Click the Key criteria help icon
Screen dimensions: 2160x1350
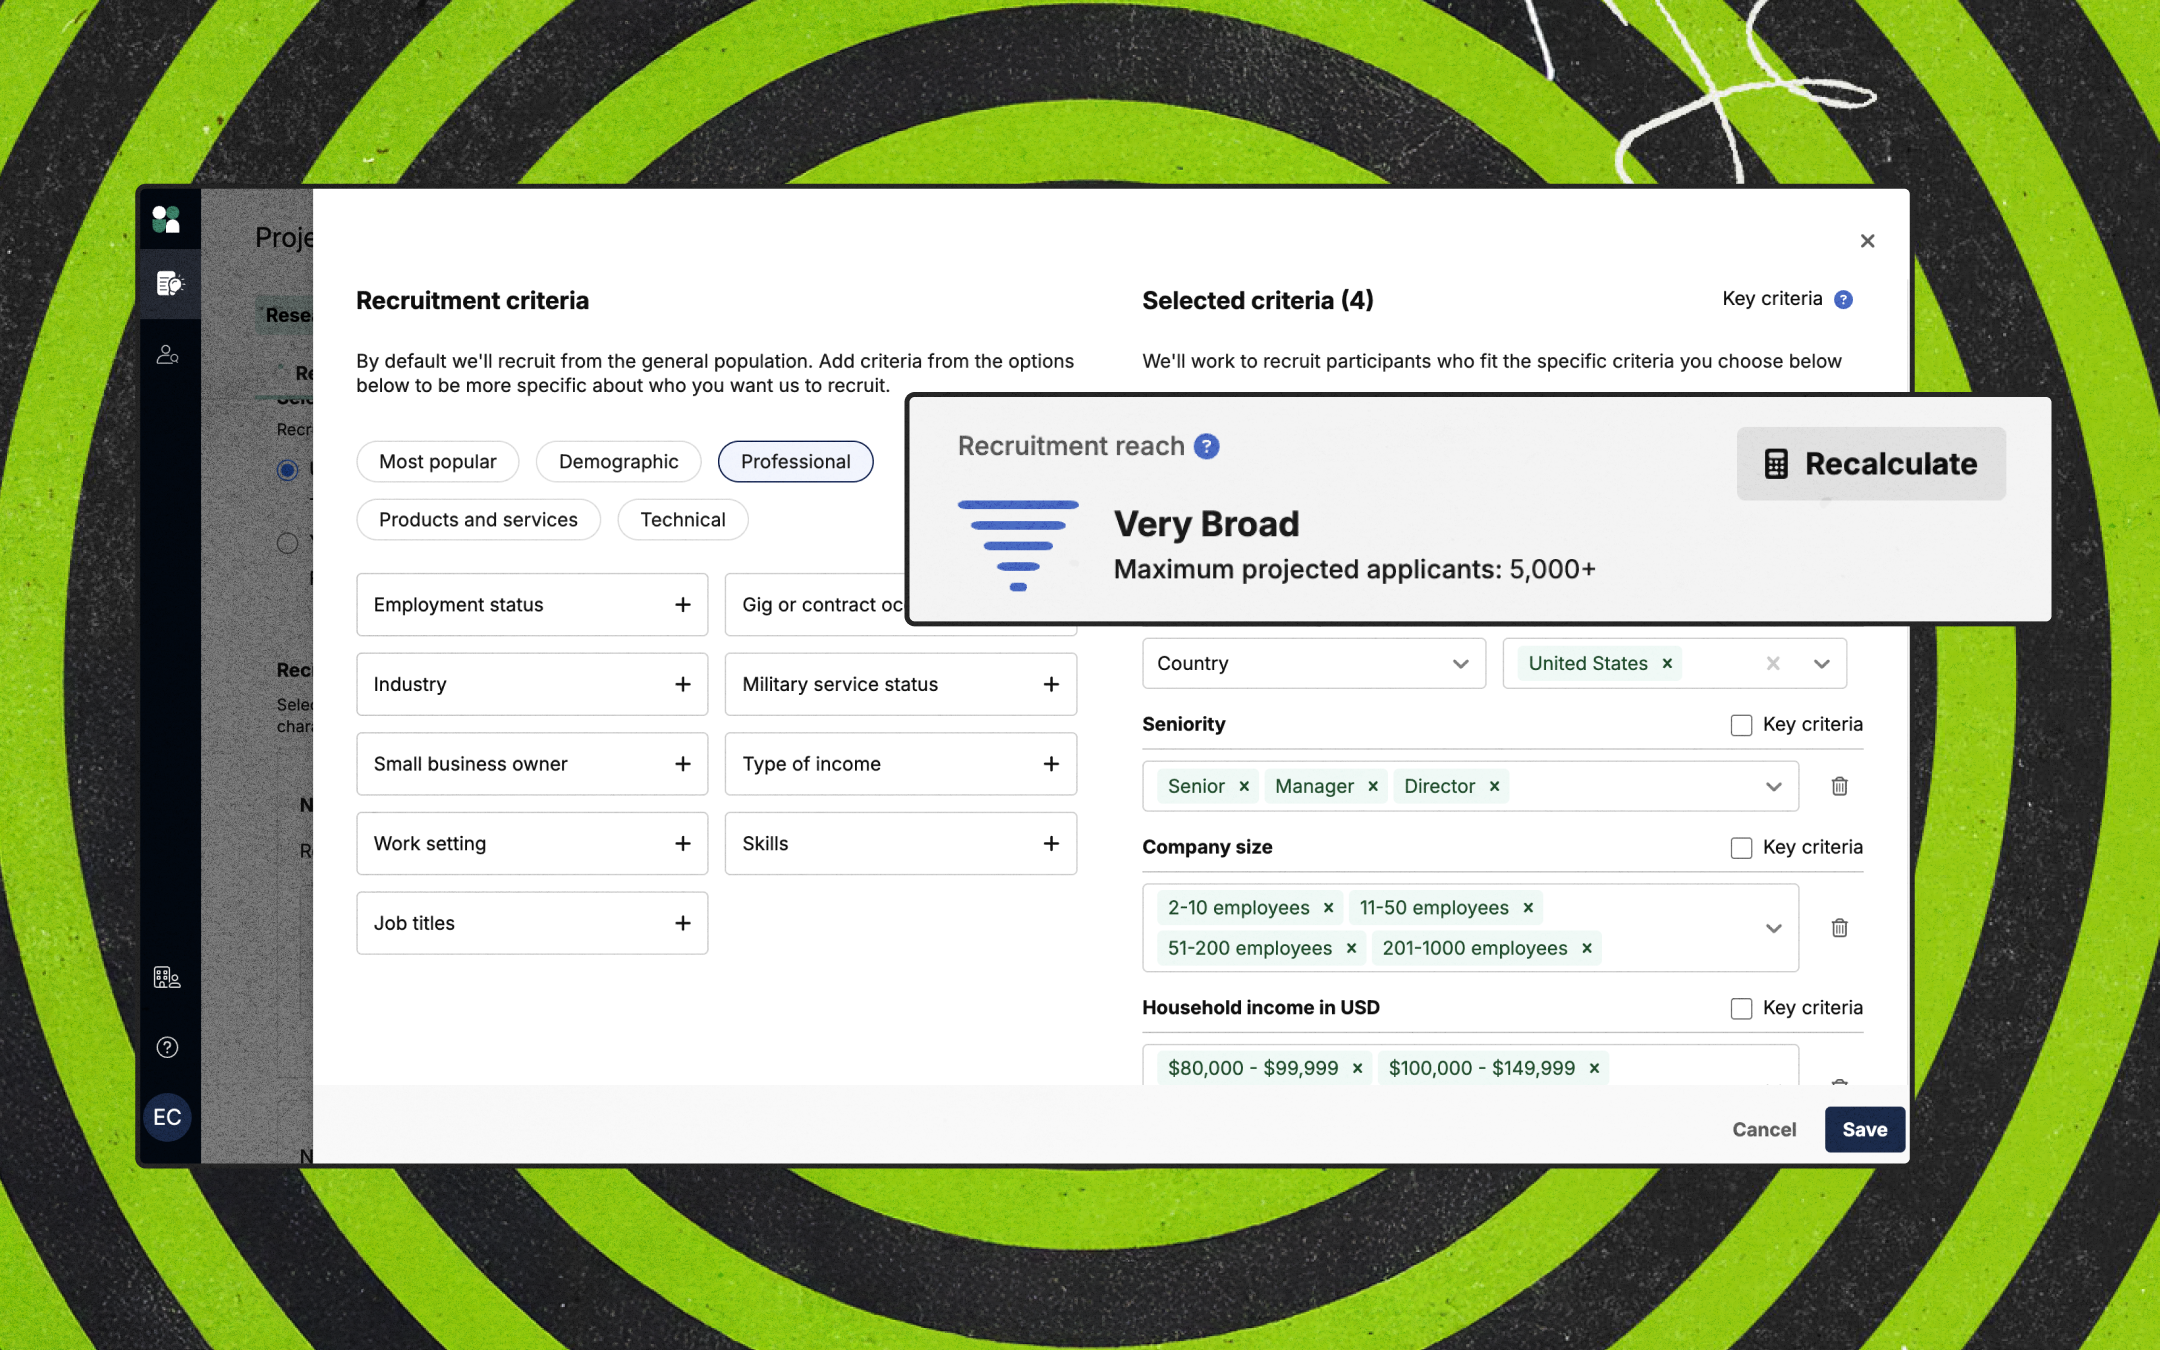(x=1843, y=300)
